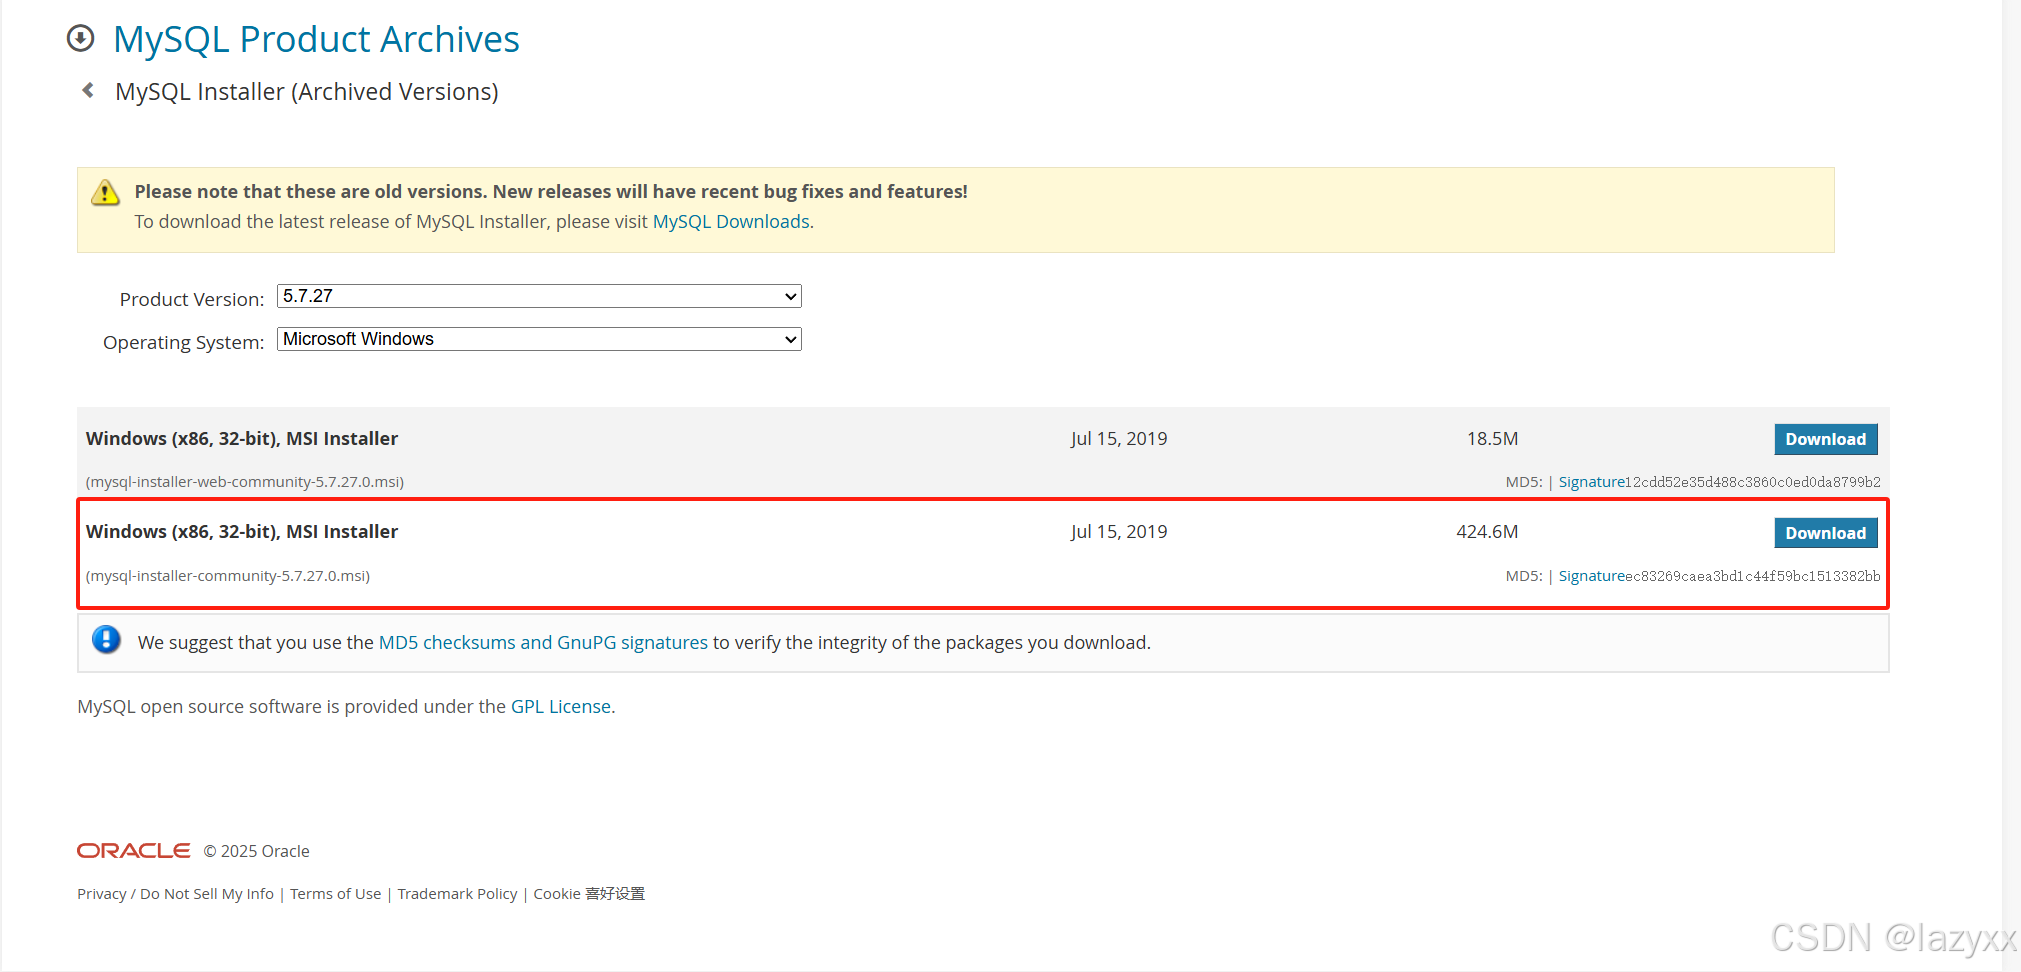
Task: Open the Trademark Policy footer link
Action: 457,894
